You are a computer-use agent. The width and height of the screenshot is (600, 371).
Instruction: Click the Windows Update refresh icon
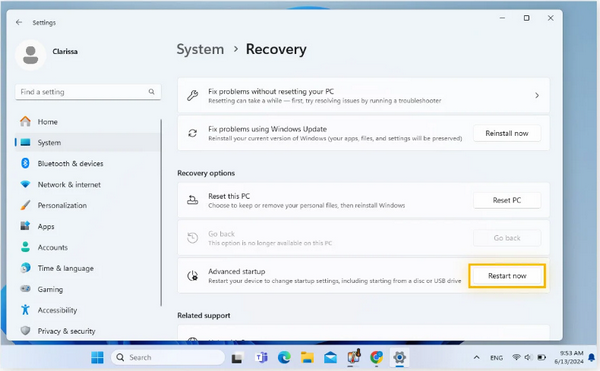[x=192, y=133]
